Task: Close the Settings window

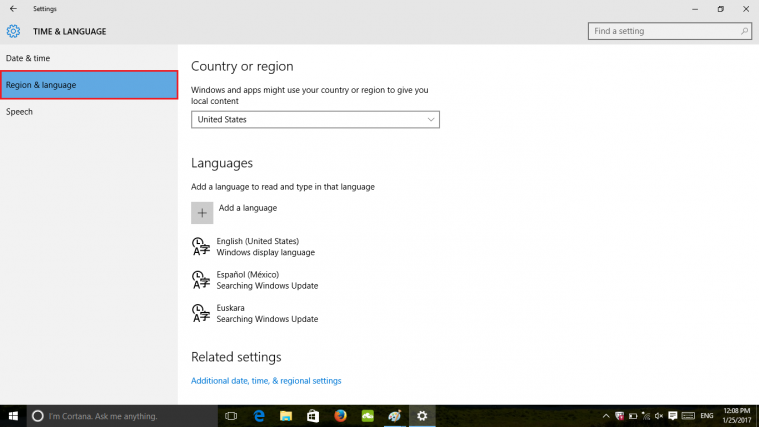Action: [x=746, y=9]
